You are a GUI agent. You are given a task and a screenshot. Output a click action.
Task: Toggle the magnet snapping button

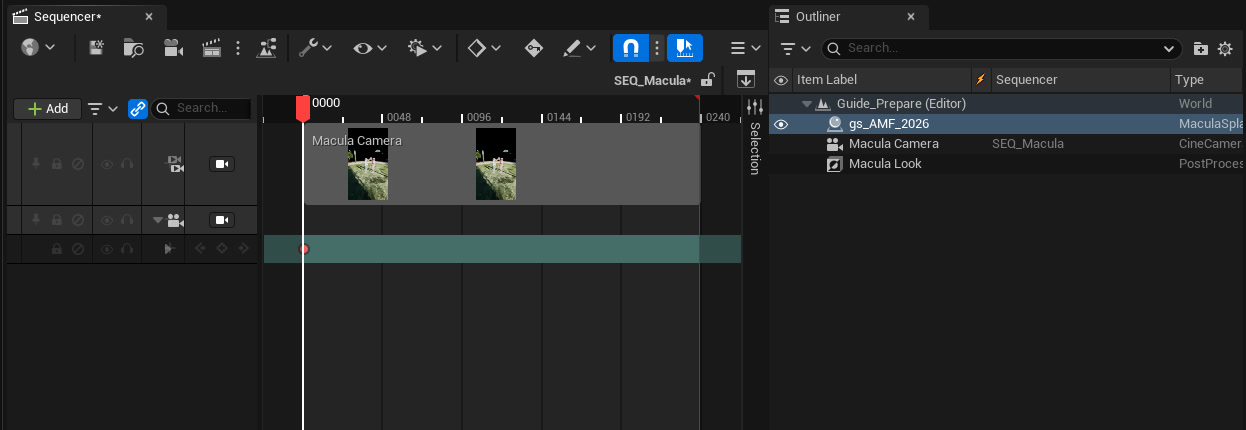[x=630, y=47]
